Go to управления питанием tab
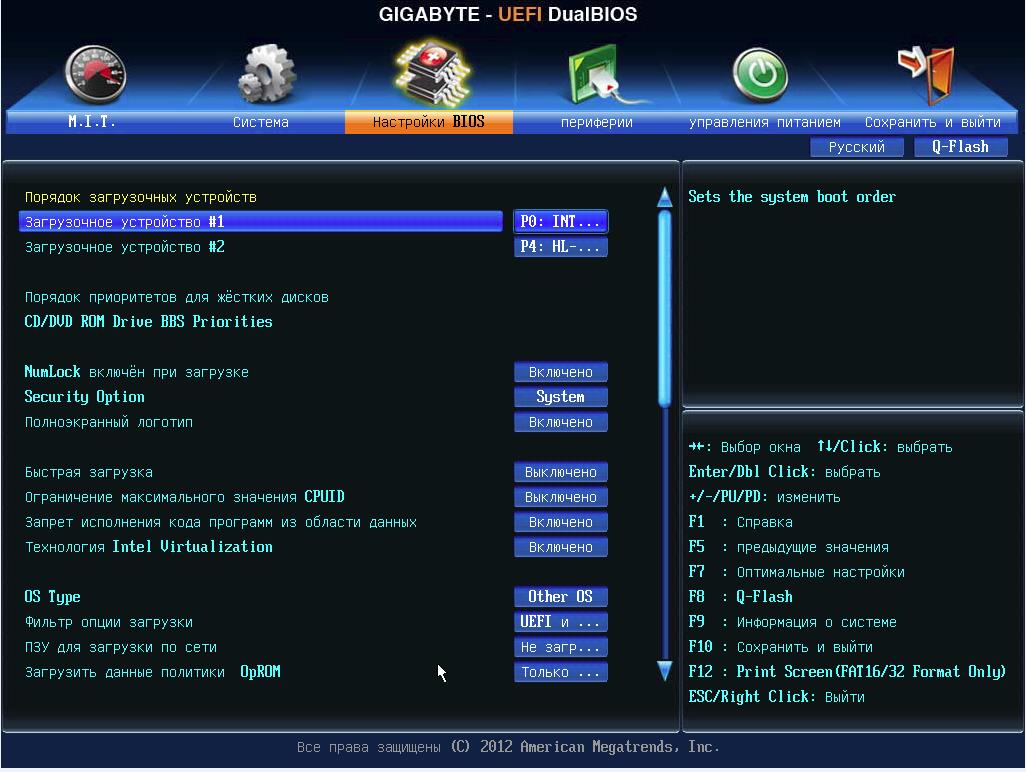 (x=764, y=122)
